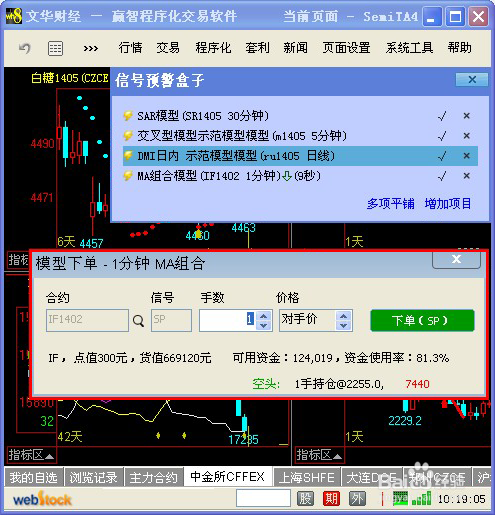The image size is (495, 515).
Task: Open the 交易 menu
Action: (168, 48)
